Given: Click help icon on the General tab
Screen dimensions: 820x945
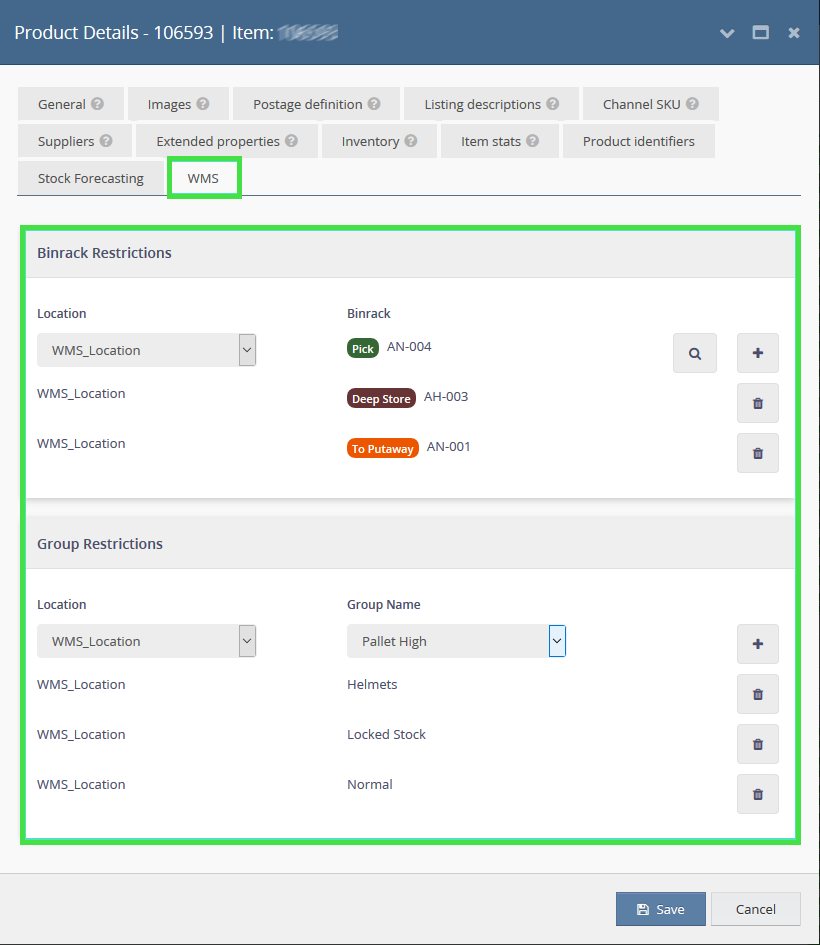Looking at the screenshot, I should click(x=97, y=104).
